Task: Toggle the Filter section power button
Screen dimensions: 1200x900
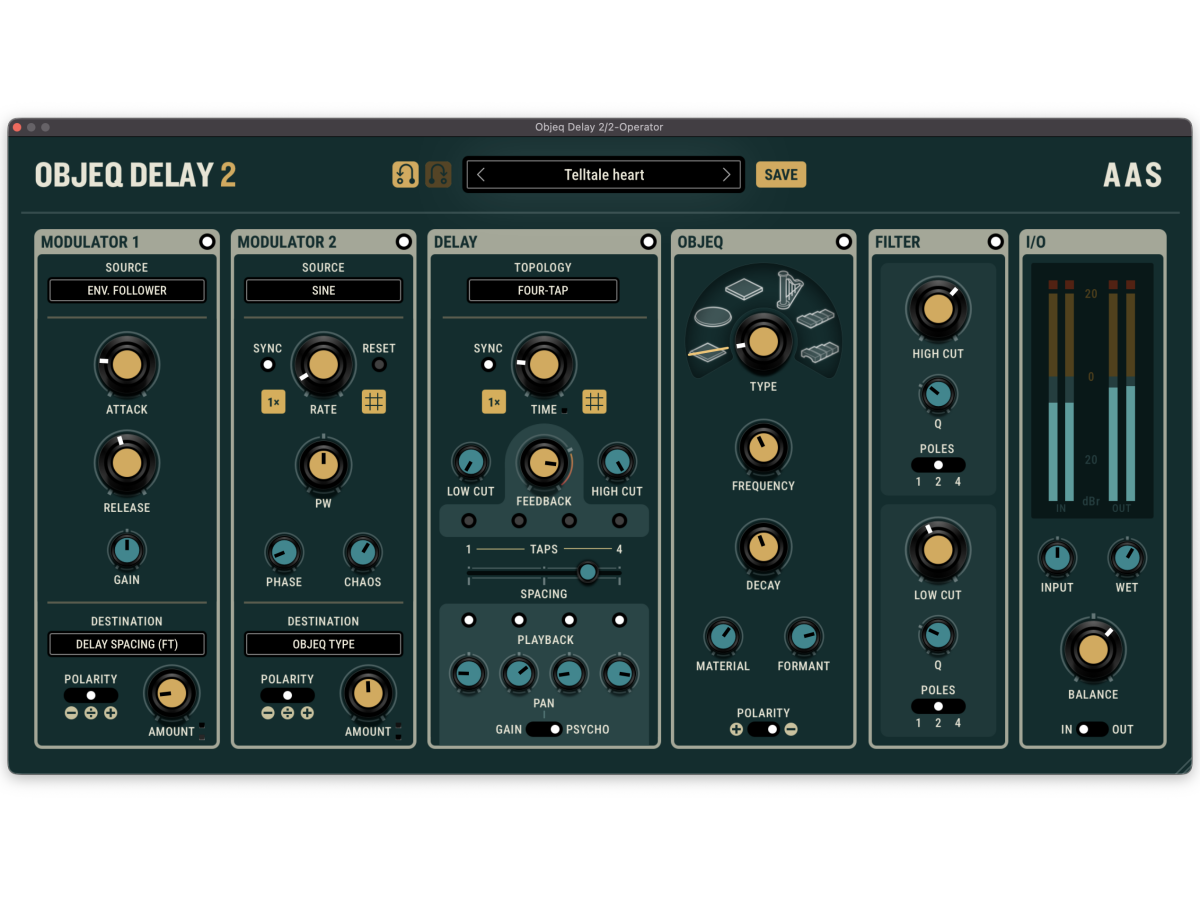Action: tap(995, 242)
